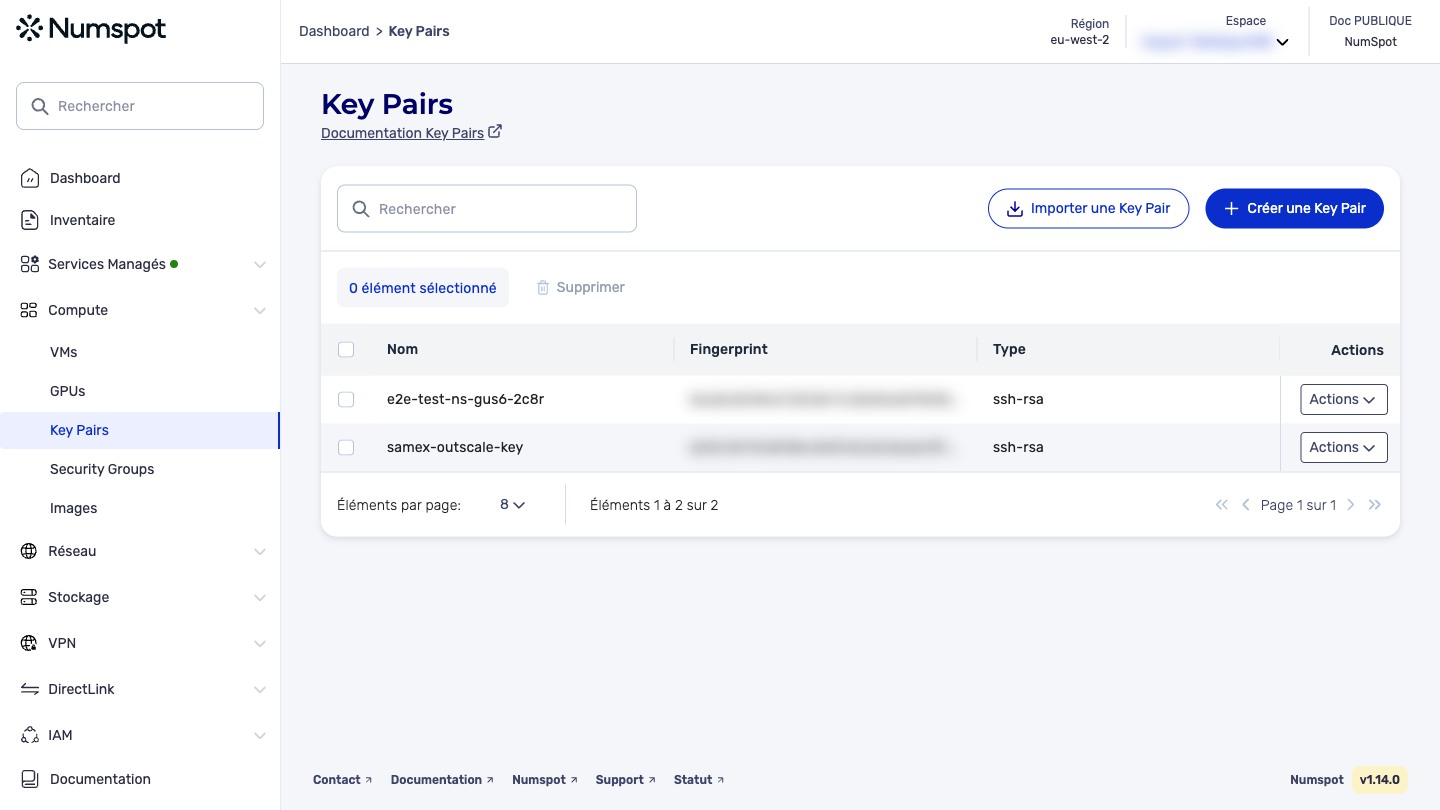Screen dimensions: 1440x810
Task: Click the Services Managés icon
Action: (30, 264)
